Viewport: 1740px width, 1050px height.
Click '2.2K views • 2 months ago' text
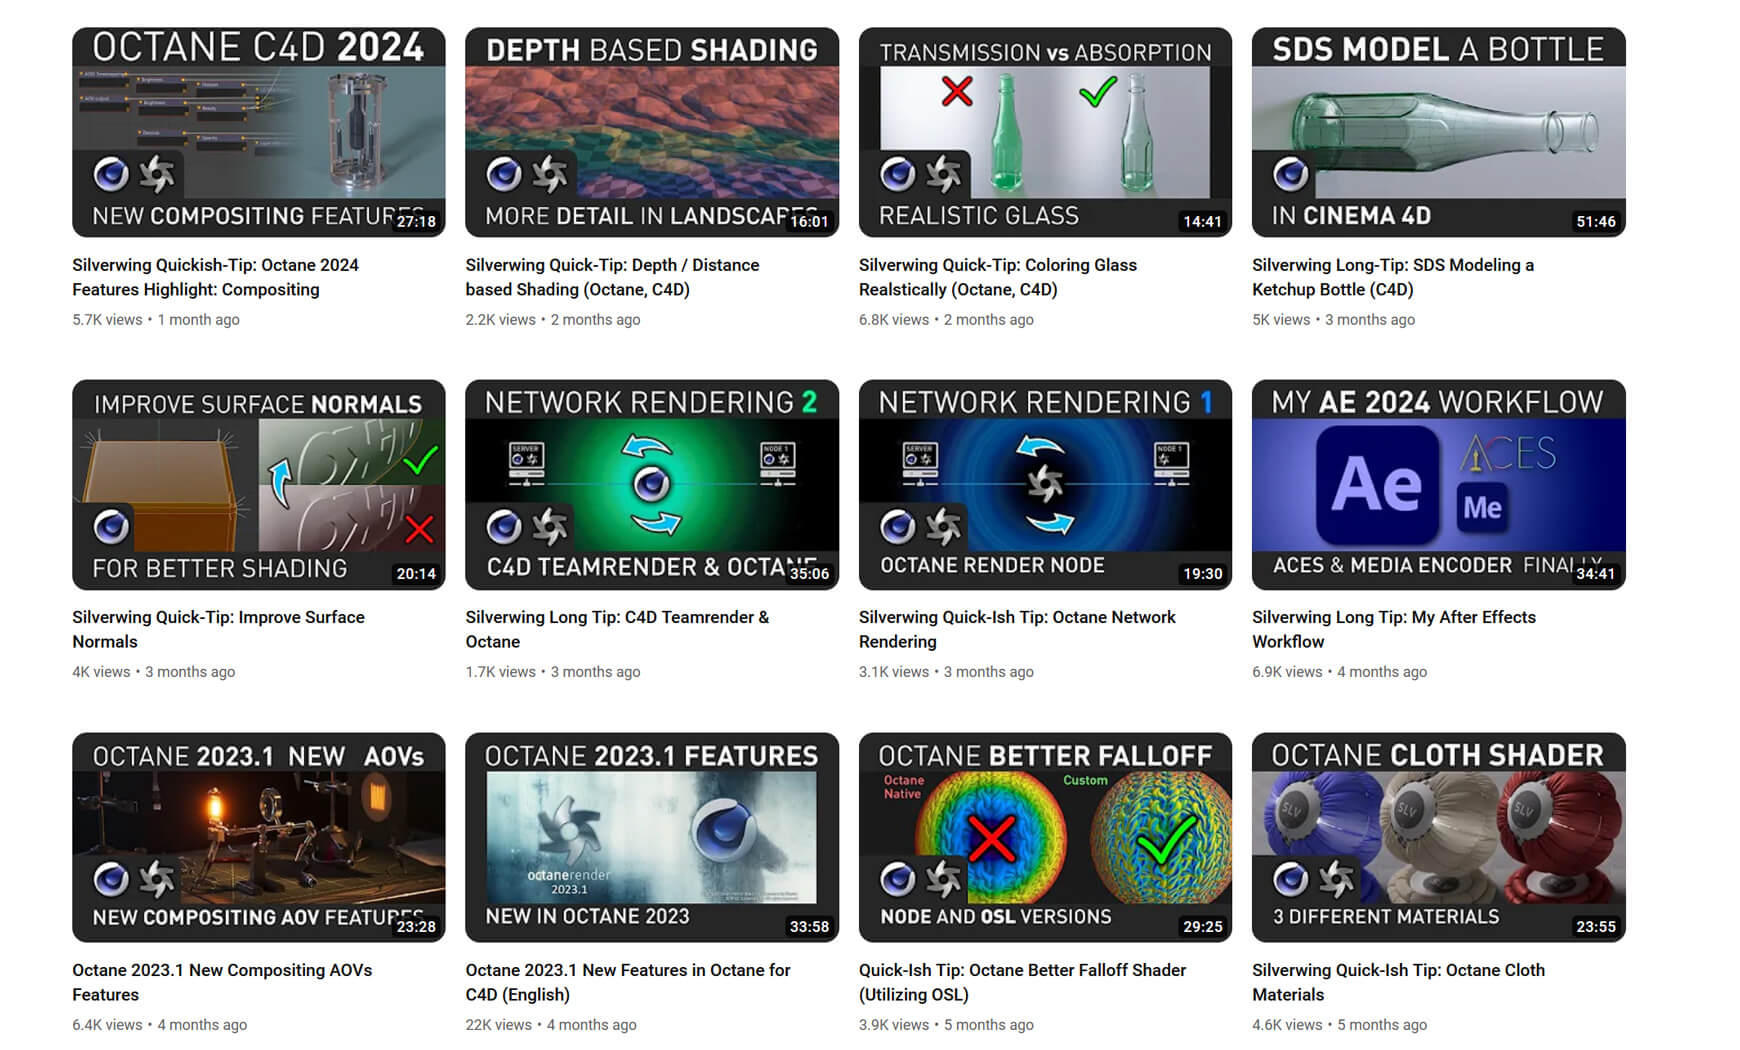tap(553, 320)
